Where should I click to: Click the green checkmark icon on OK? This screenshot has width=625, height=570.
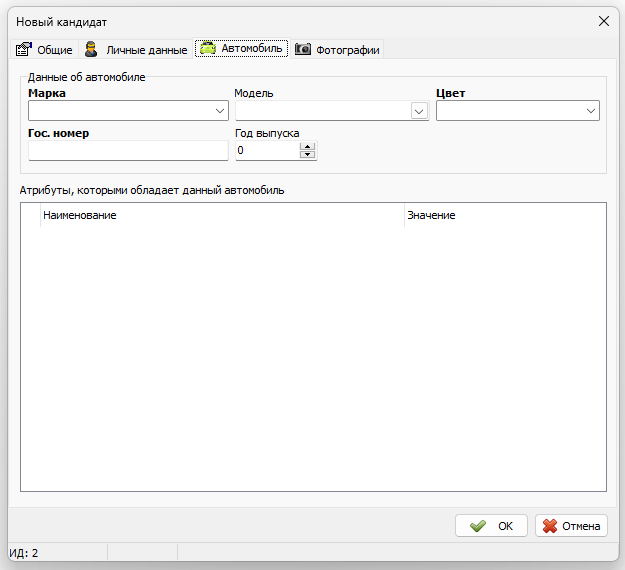(478, 526)
